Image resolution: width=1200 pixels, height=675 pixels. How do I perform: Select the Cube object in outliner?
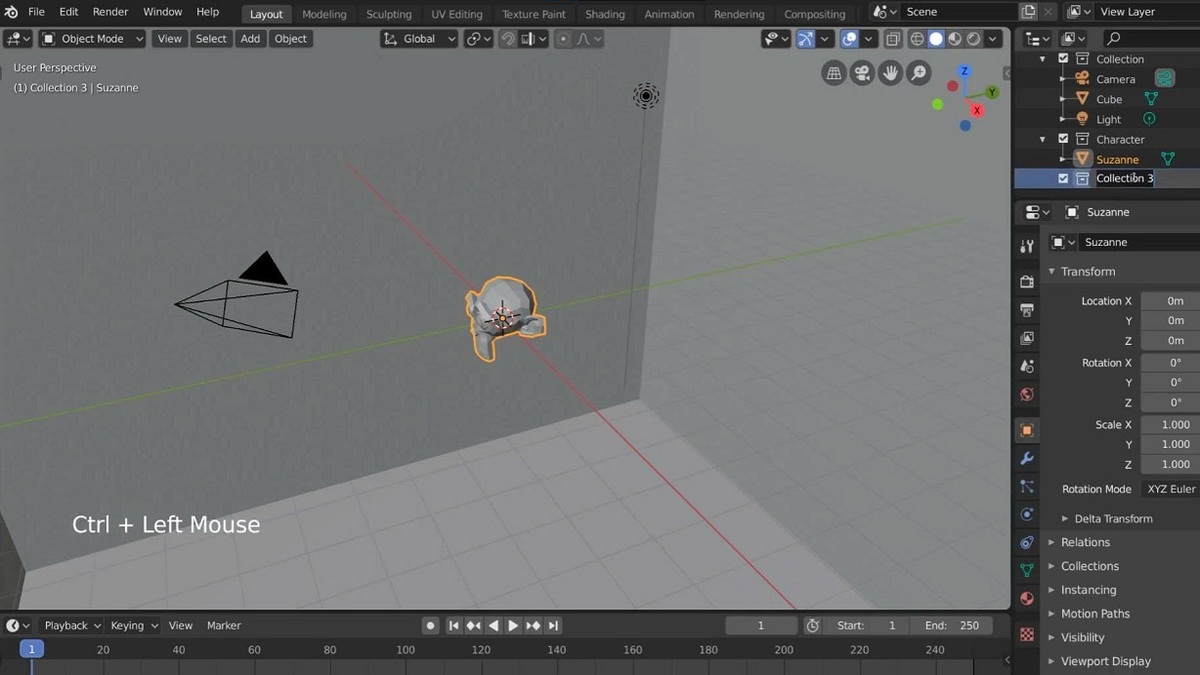1109,99
